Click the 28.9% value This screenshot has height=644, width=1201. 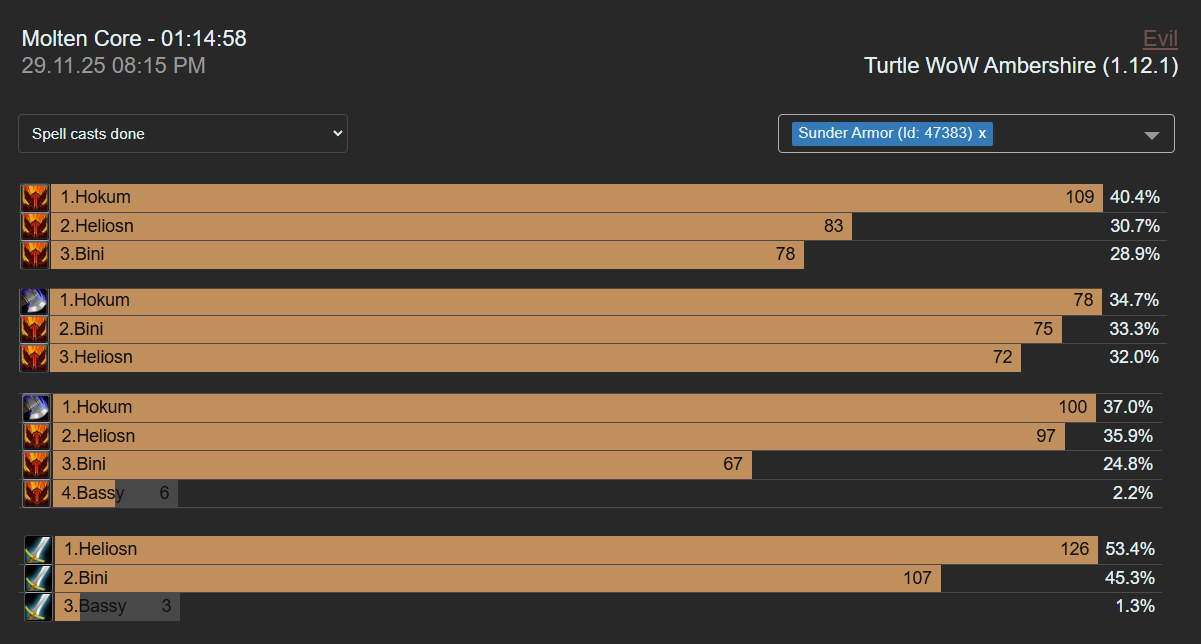point(1135,255)
